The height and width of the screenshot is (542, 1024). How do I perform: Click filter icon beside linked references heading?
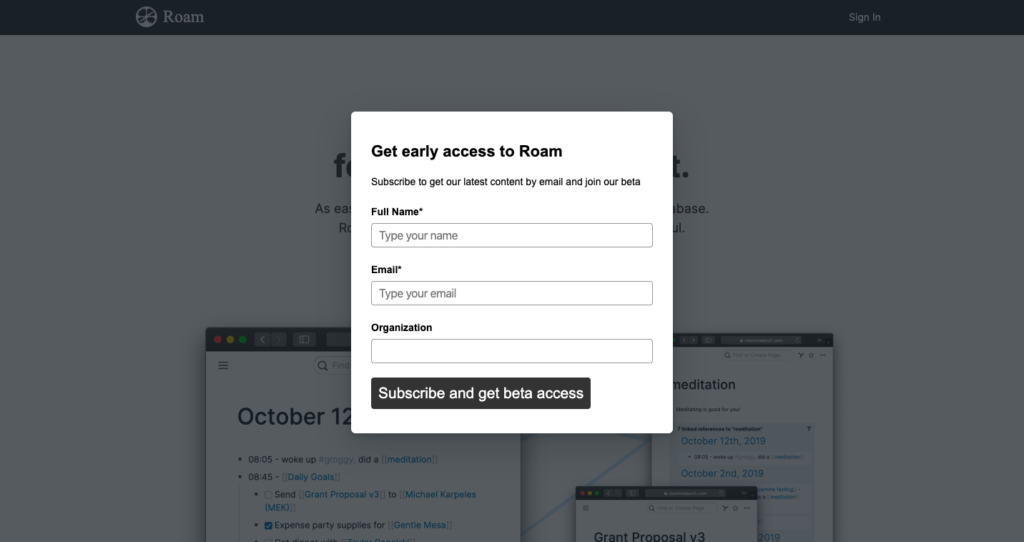809,429
